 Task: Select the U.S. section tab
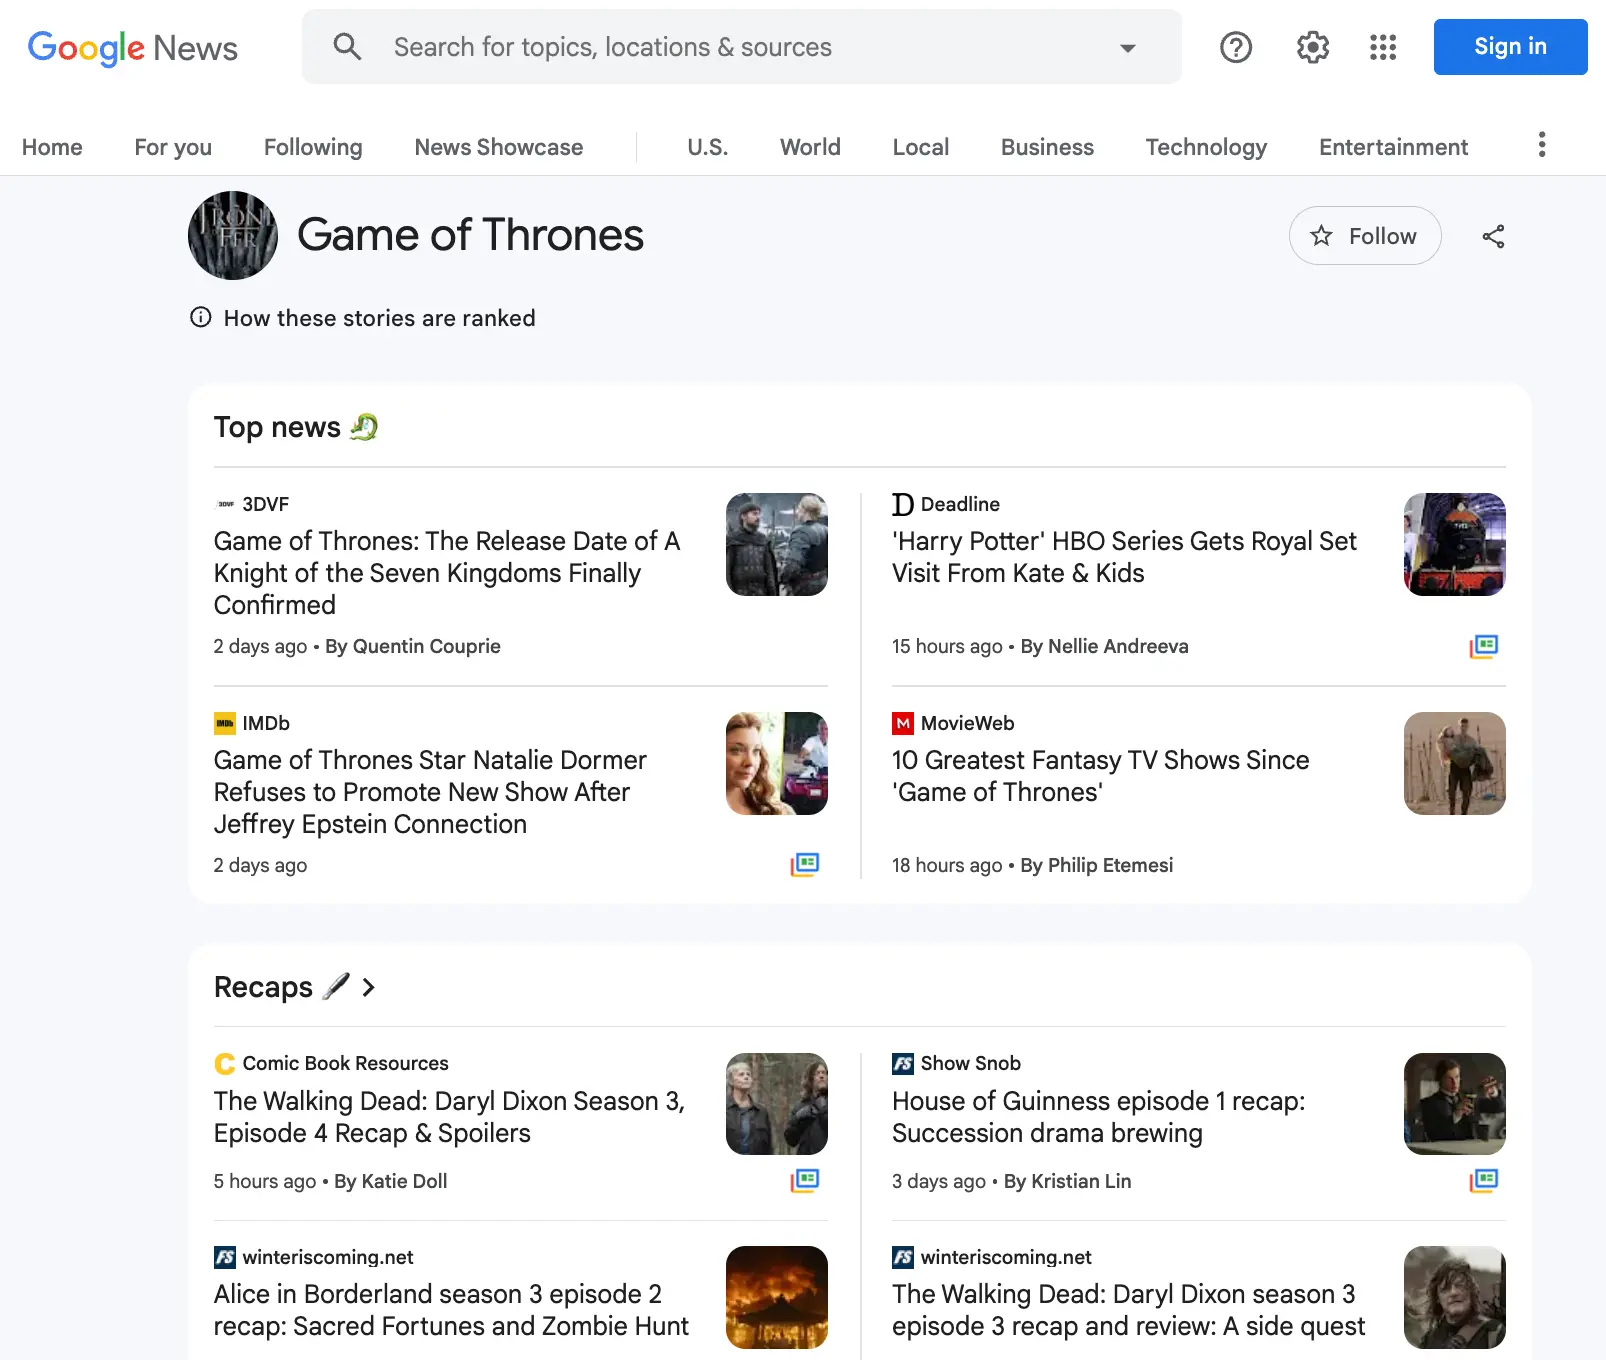708,147
